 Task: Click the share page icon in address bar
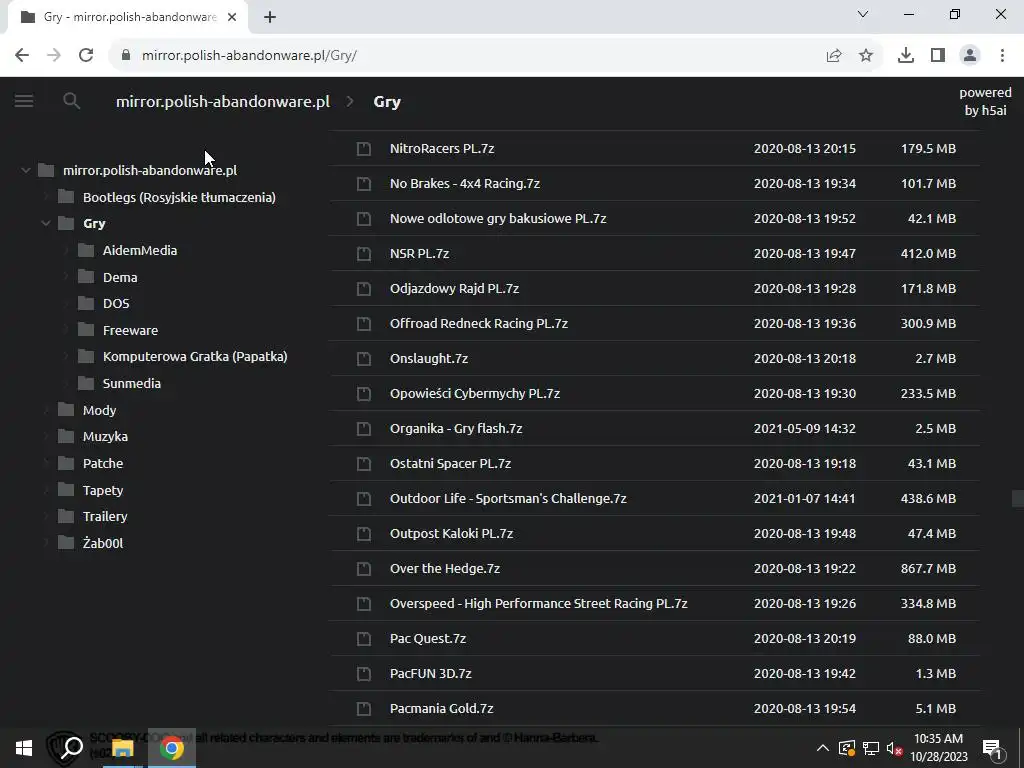point(833,56)
